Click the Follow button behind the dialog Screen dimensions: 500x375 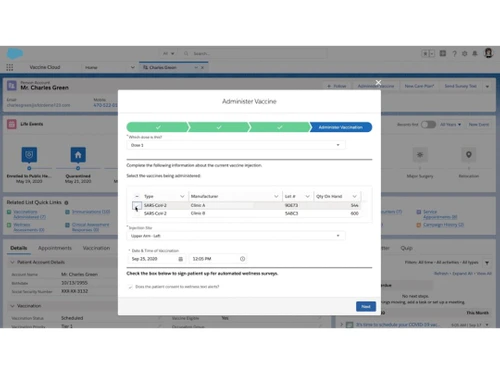click(x=337, y=86)
